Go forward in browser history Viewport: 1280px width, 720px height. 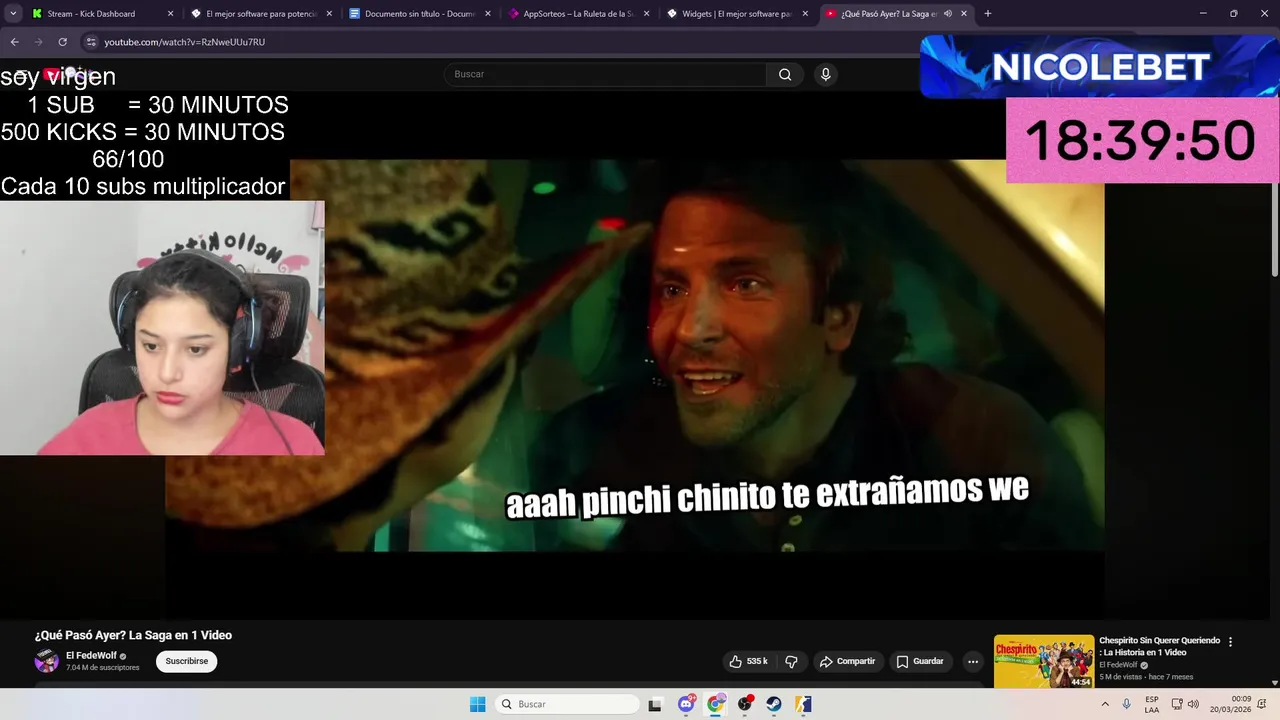(38, 42)
